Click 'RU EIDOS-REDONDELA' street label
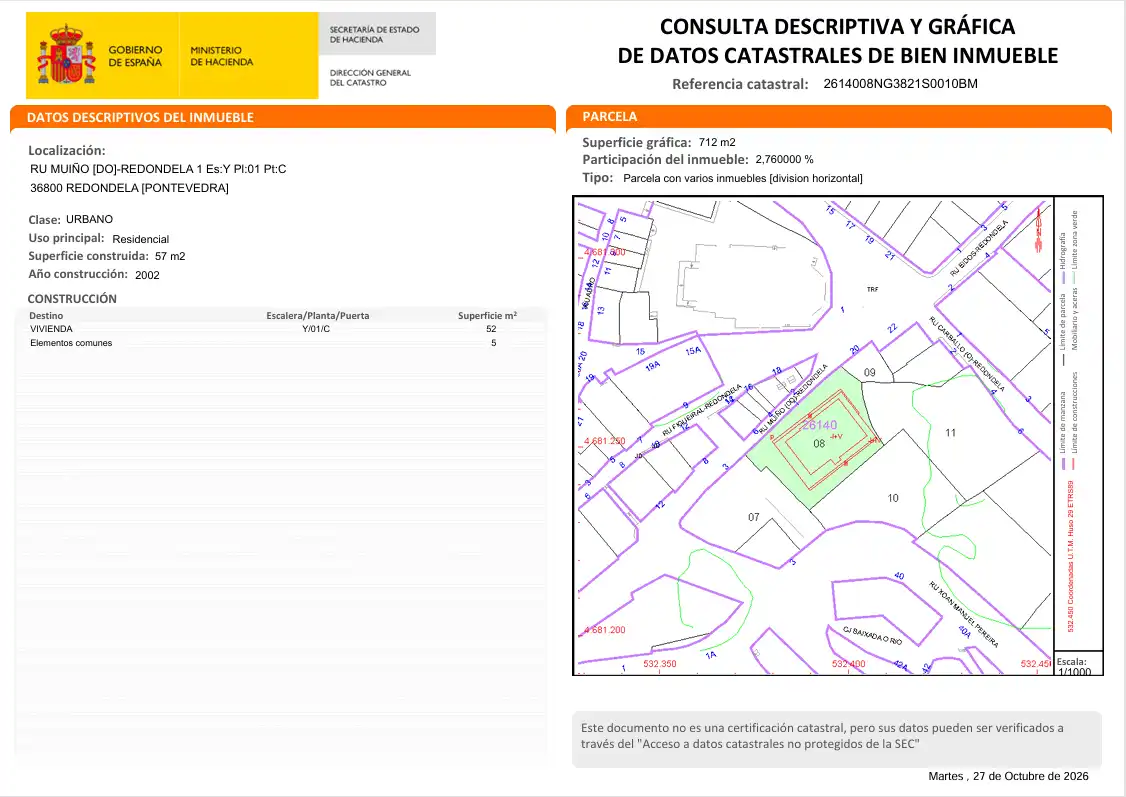 pos(979,248)
